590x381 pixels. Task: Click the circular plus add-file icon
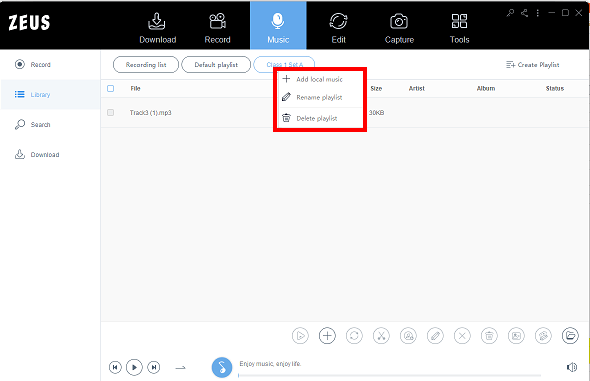tap(327, 335)
